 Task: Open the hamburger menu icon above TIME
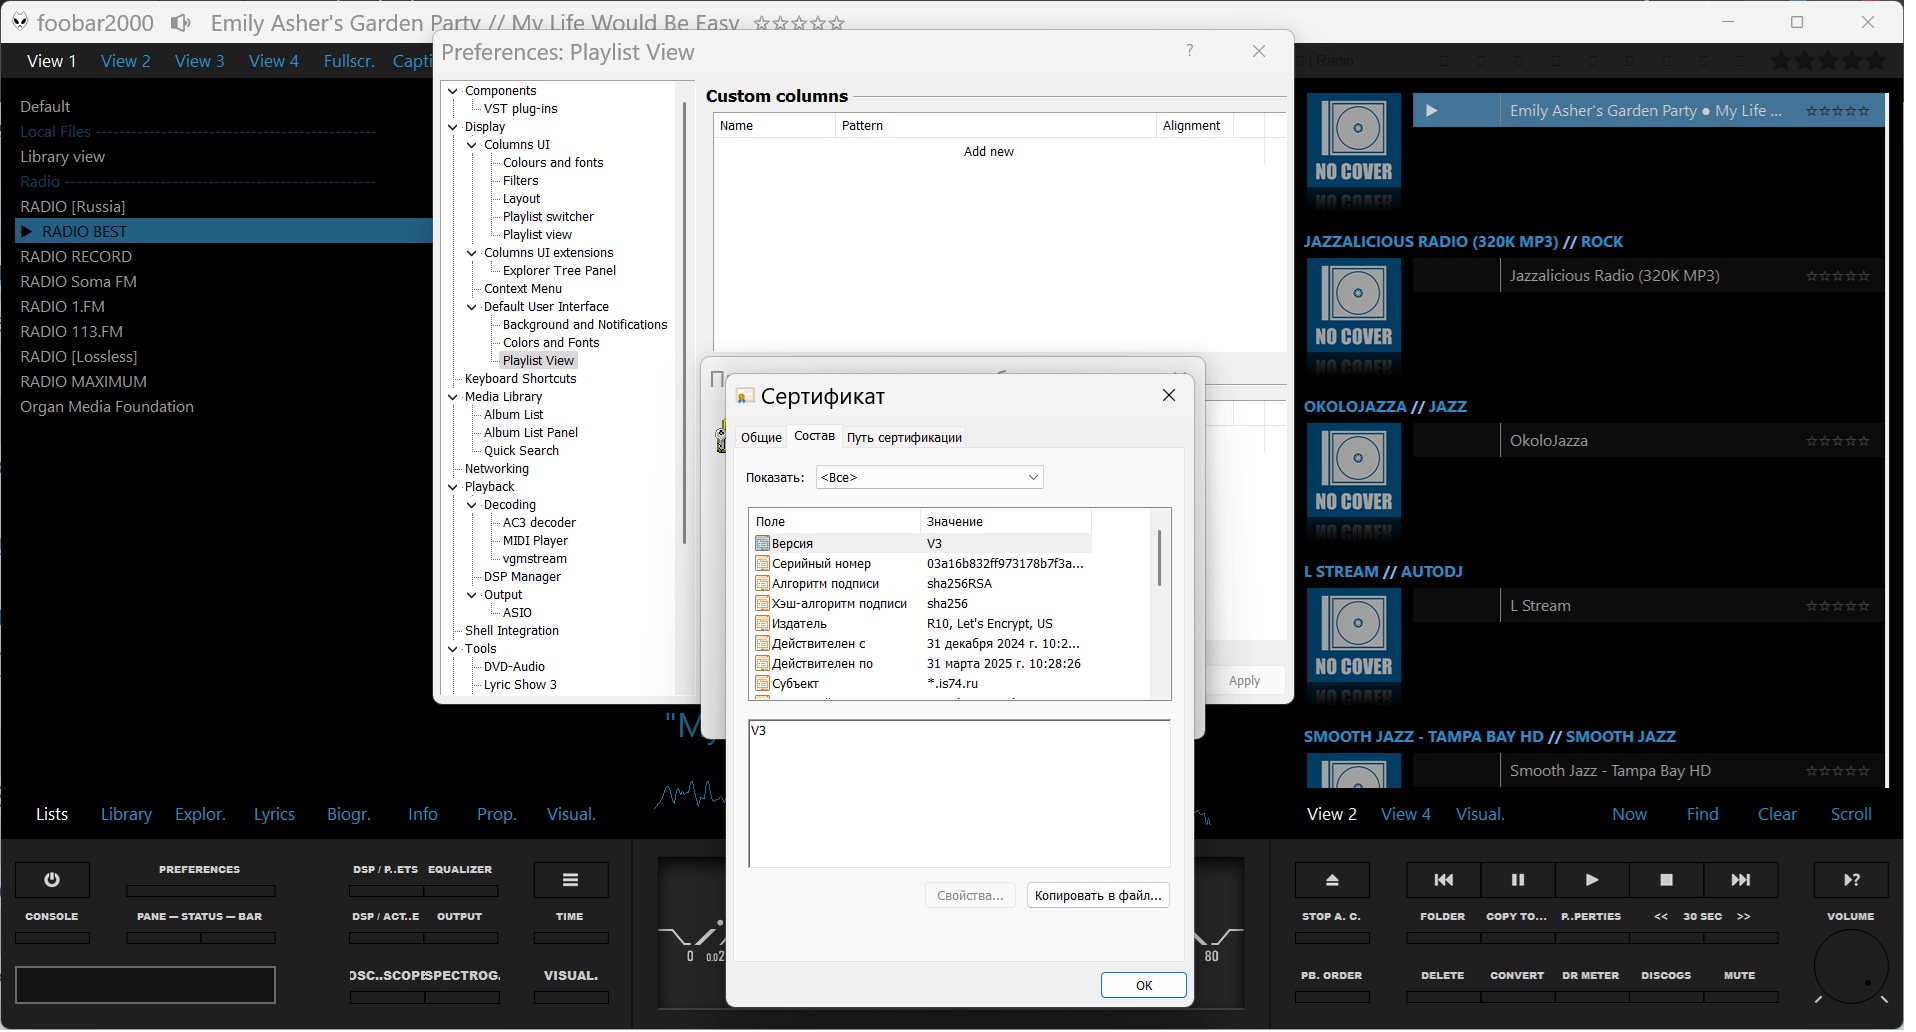coord(570,881)
